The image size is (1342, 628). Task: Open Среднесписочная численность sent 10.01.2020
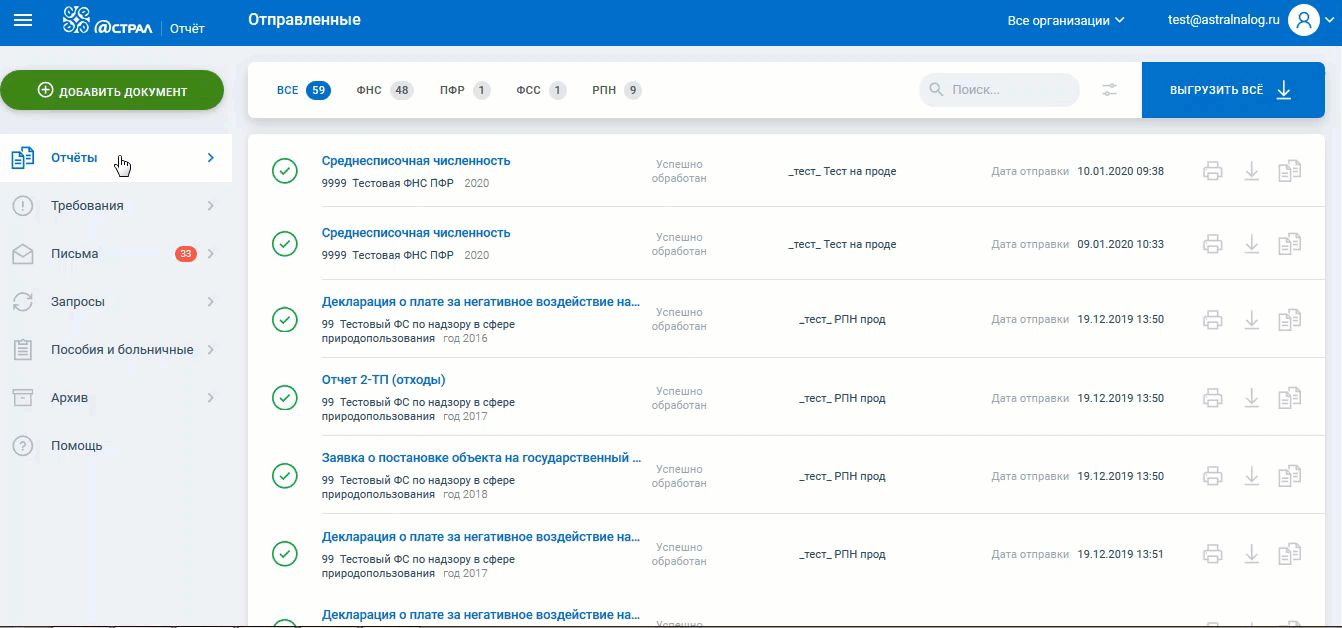(x=416, y=161)
